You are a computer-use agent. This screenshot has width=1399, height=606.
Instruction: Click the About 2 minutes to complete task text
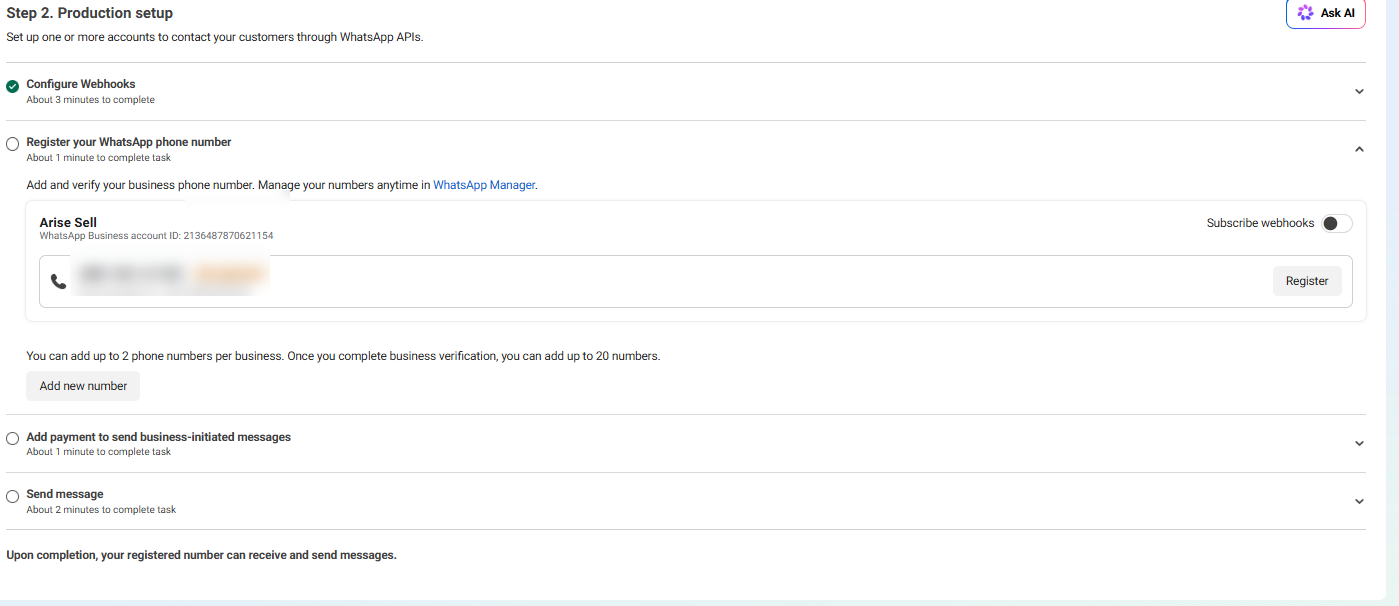point(101,510)
